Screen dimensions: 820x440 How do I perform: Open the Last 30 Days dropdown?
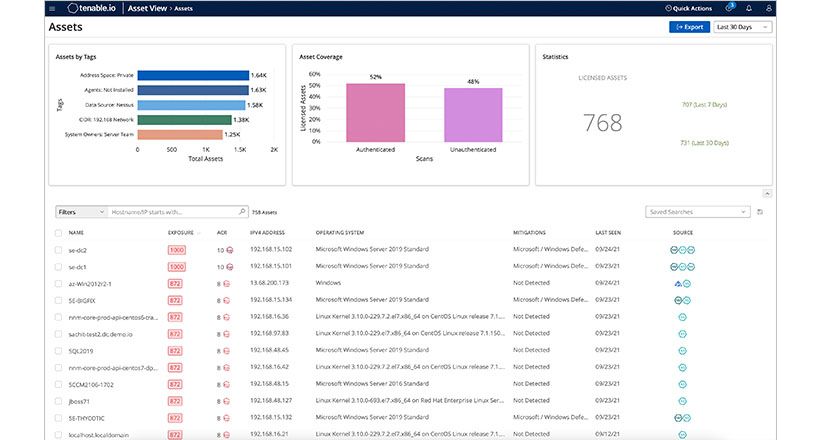coord(743,27)
